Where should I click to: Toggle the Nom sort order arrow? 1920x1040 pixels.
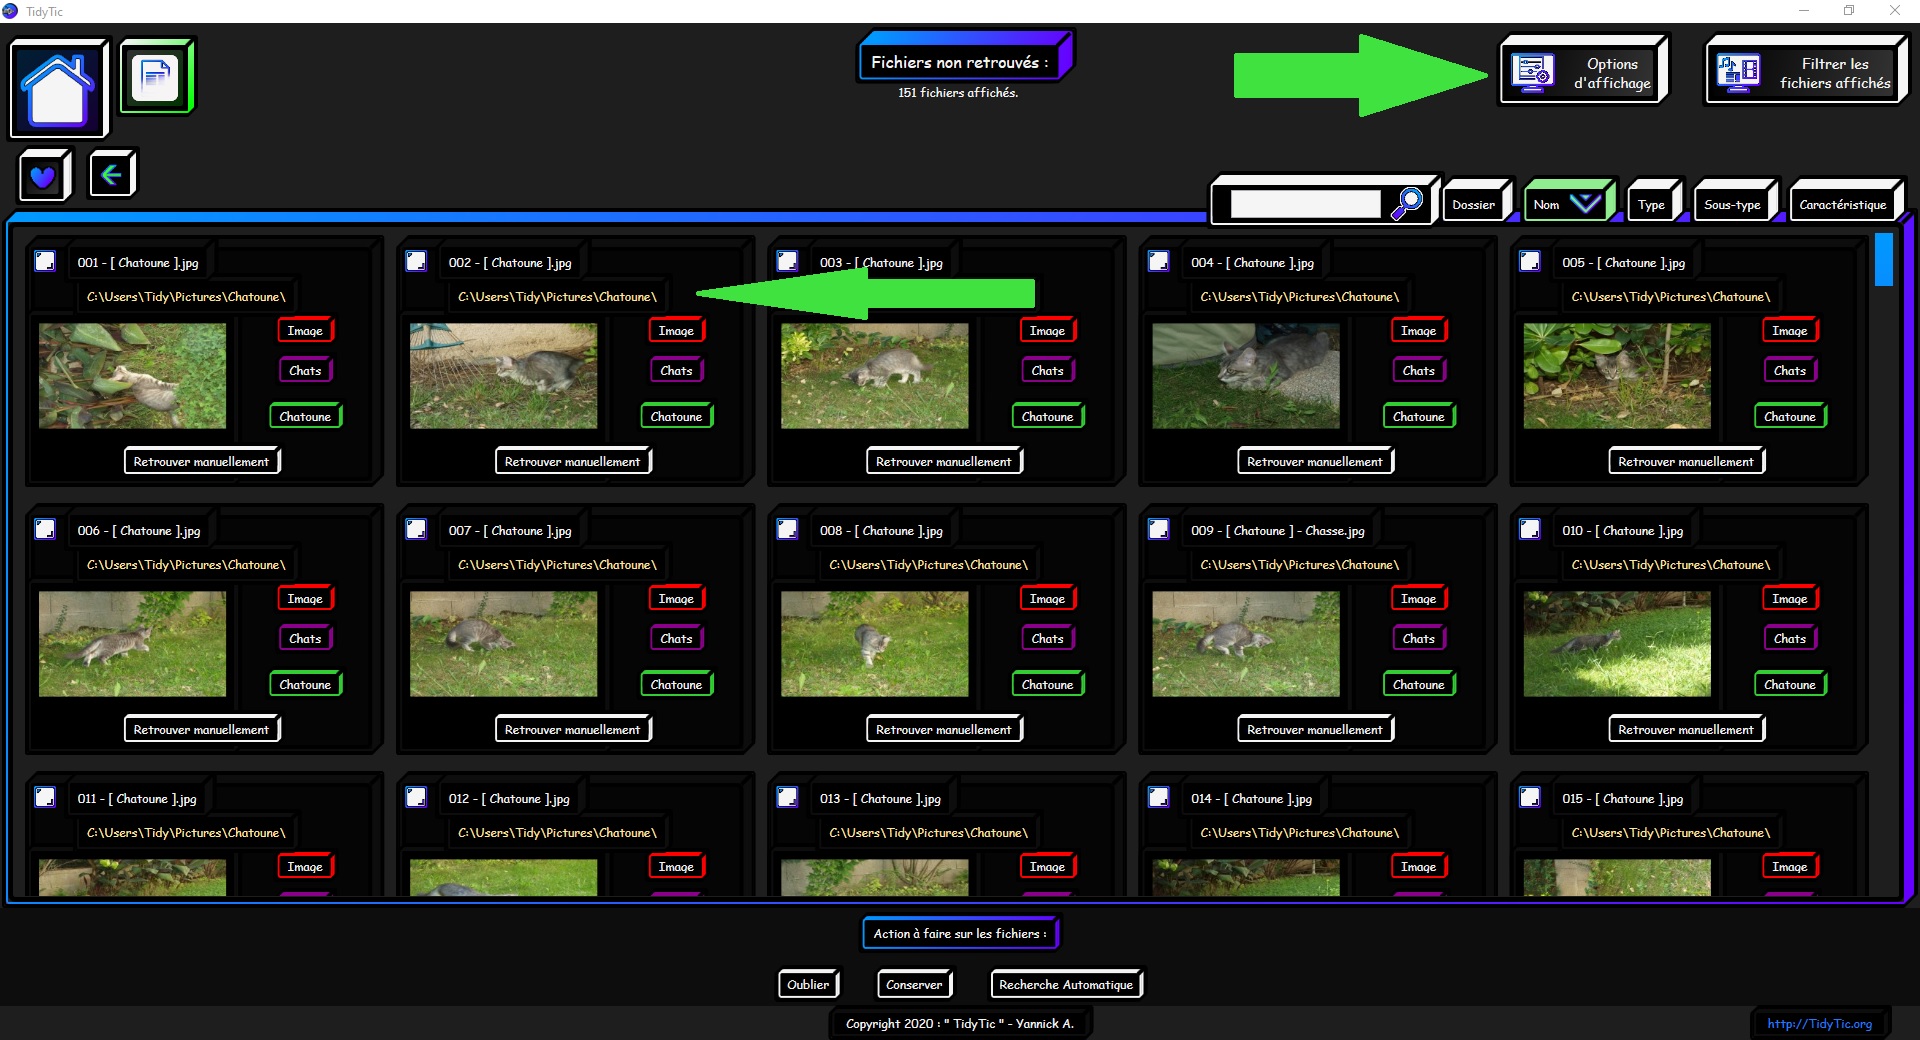pyautogui.click(x=1585, y=204)
